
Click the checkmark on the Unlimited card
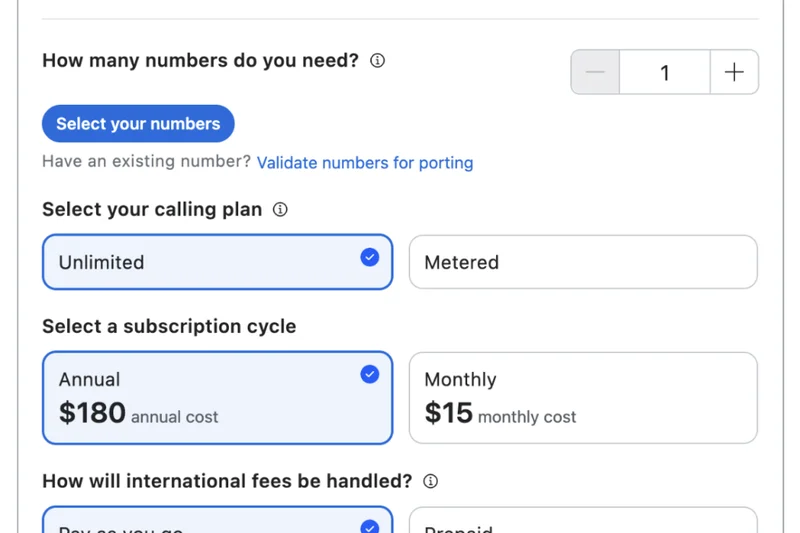pos(370,257)
